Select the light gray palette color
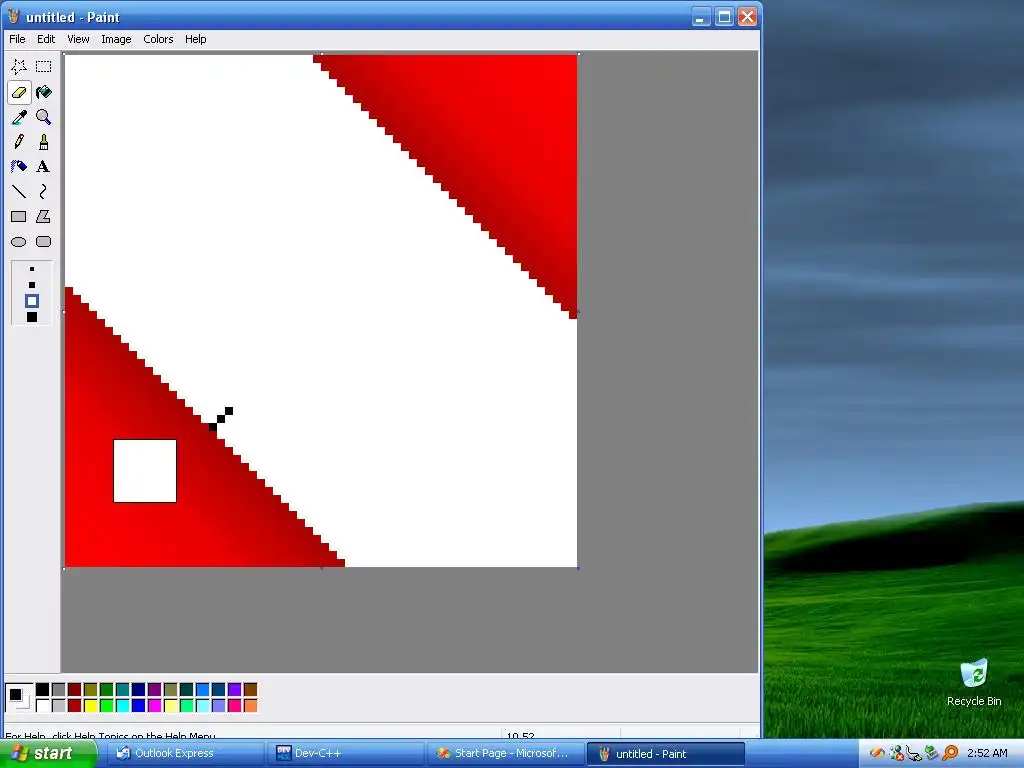 [x=58, y=705]
